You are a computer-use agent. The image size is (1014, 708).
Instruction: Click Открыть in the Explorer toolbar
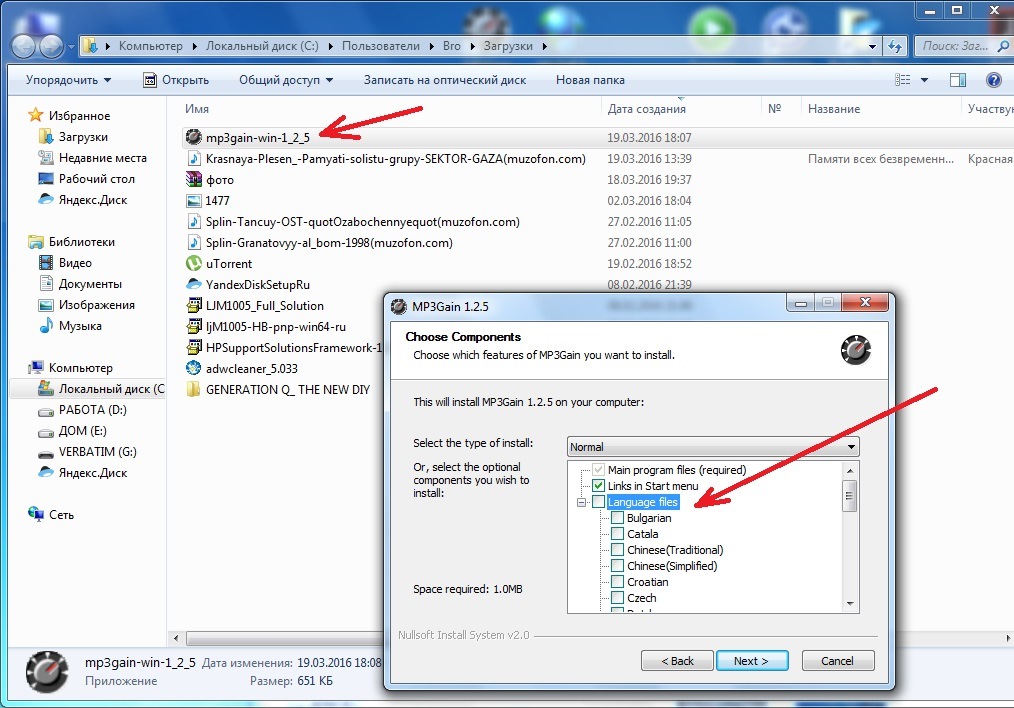(176, 80)
